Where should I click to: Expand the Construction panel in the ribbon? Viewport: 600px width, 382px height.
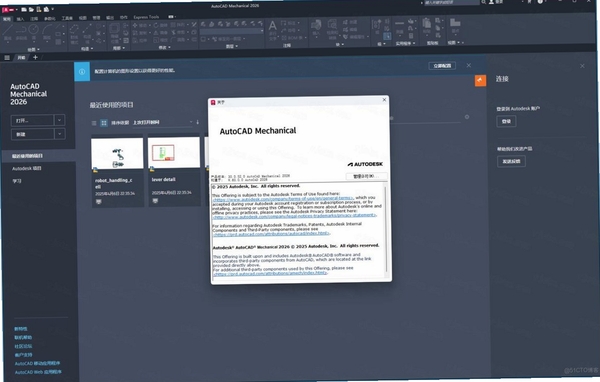pyautogui.click(x=86, y=49)
